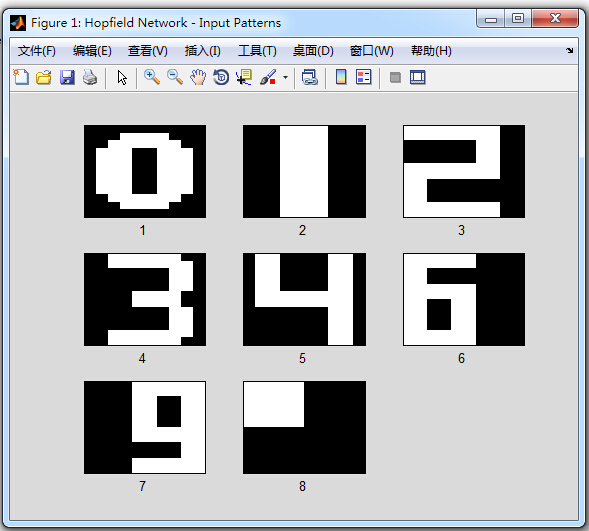This screenshot has width=589, height=531.
Task: Select the Edit Plot arrow tool
Action: pyautogui.click(x=122, y=78)
